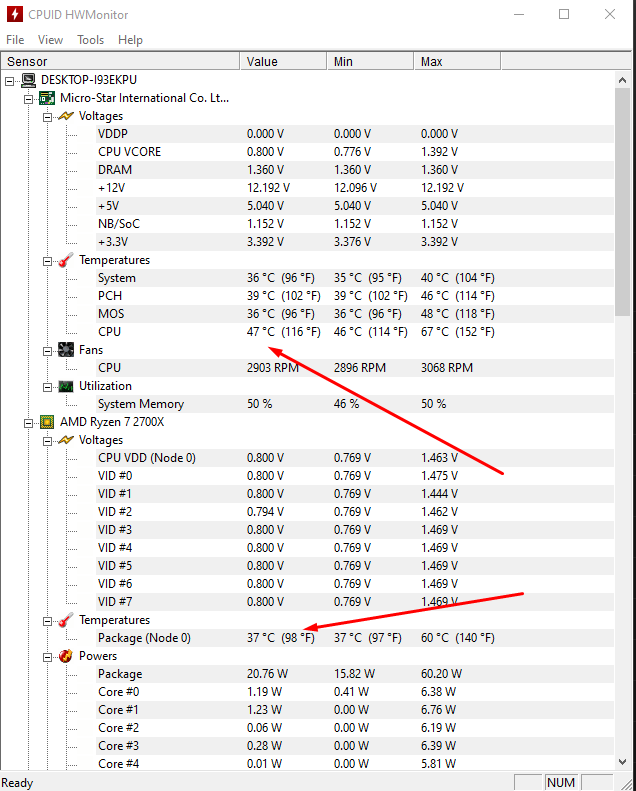Collapse the AMD Ryzen 7 2700X node
The width and height of the screenshot is (636, 791).
[x=29, y=423]
